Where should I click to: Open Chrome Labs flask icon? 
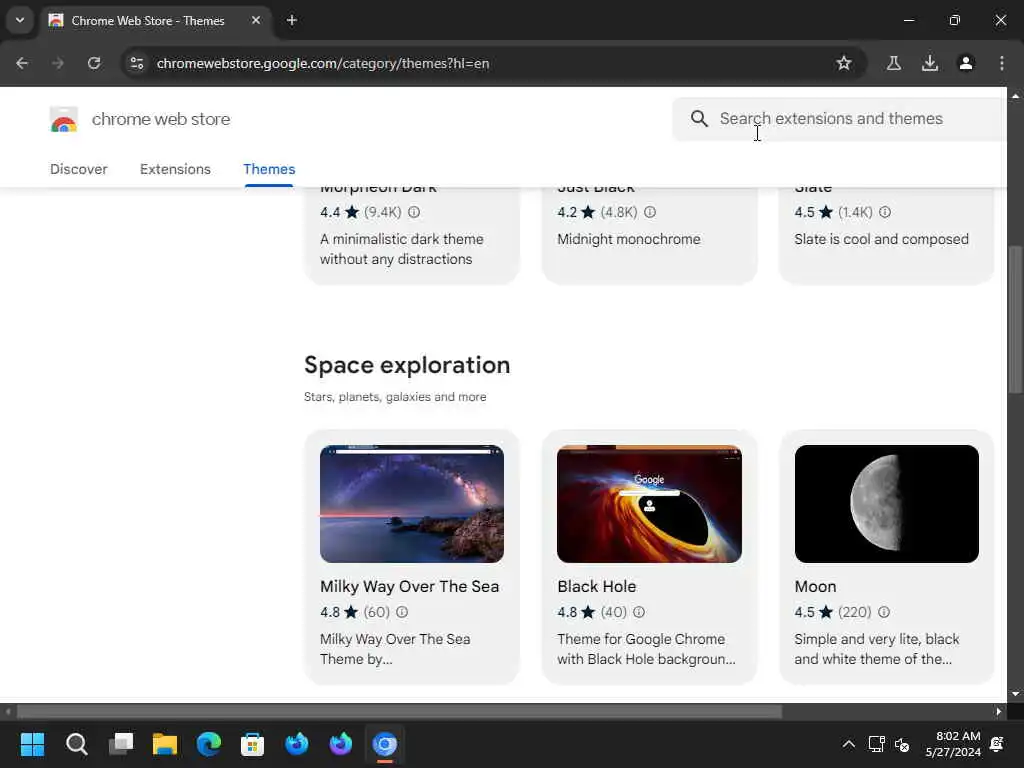point(893,63)
